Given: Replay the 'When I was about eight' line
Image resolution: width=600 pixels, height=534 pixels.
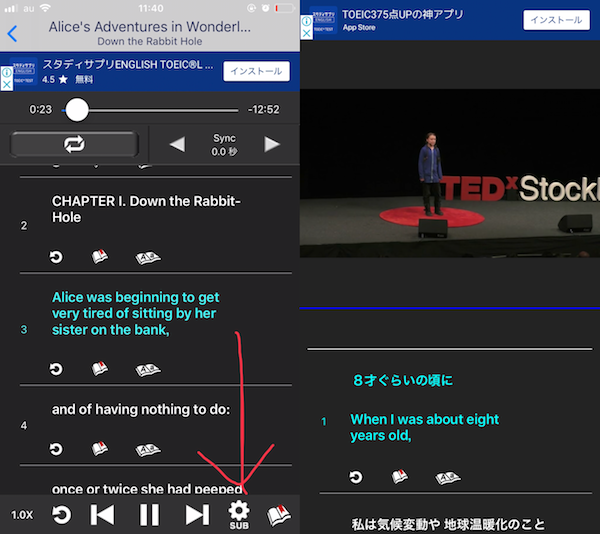Looking at the screenshot, I should pos(355,477).
